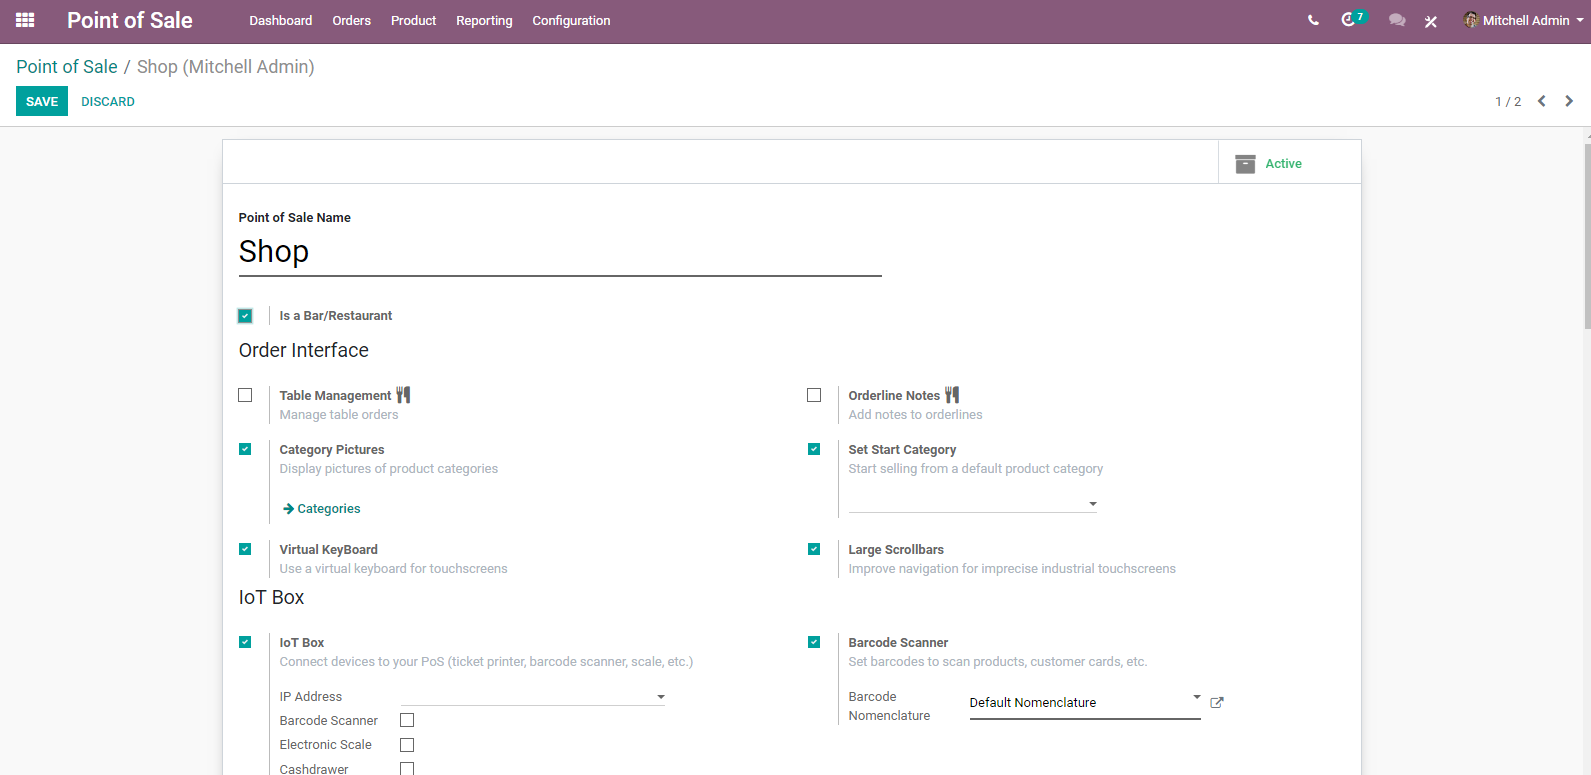
Task: Click 'Use a virtual keyboard for touchscreens' text
Action: (x=394, y=569)
